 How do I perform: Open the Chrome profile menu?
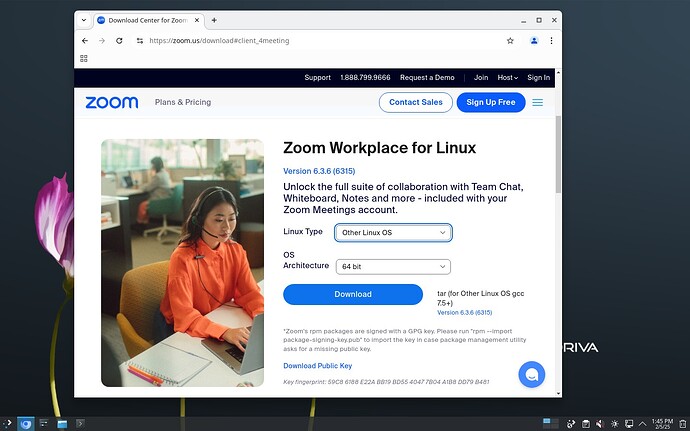tap(534, 40)
